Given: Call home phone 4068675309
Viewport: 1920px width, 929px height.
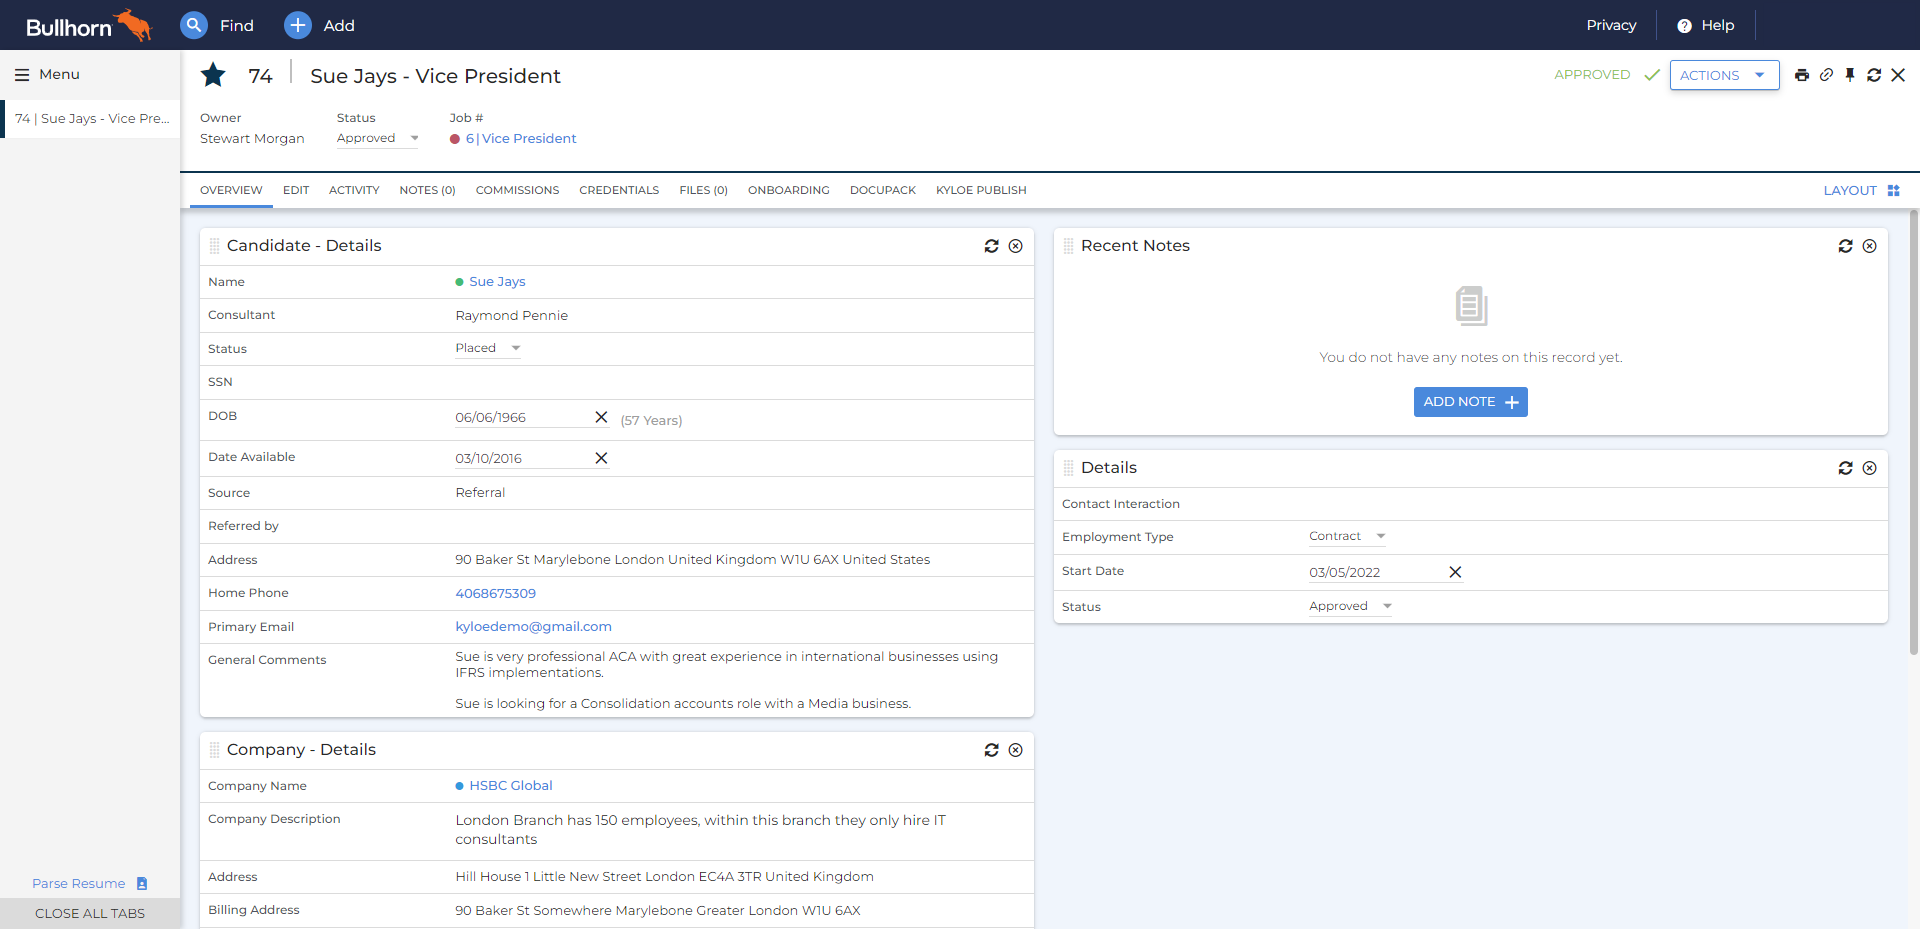Looking at the screenshot, I should [x=495, y=594].
